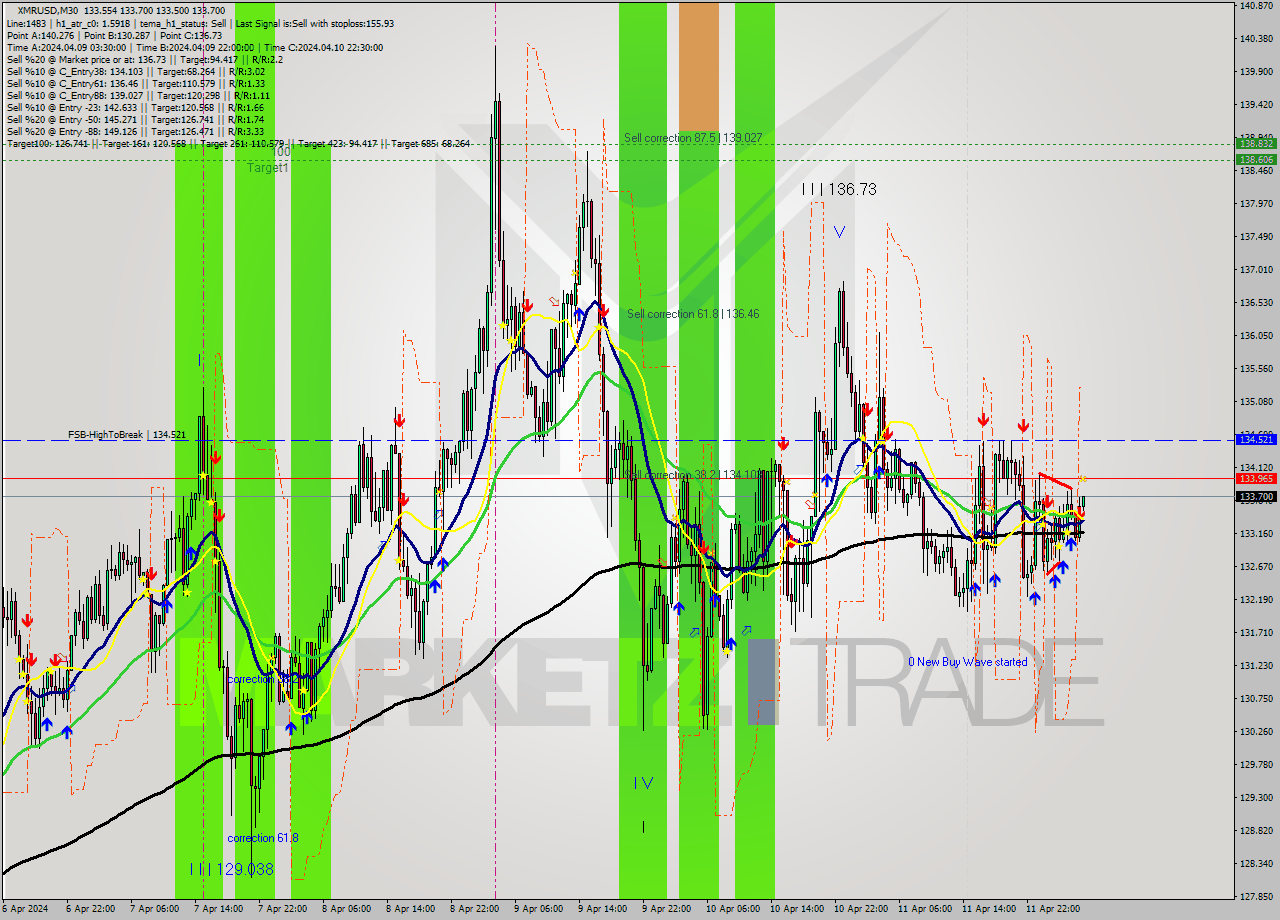Click the 132.190 price axis value
The height and width of the screenshot is (920, 1280).
1255,600
